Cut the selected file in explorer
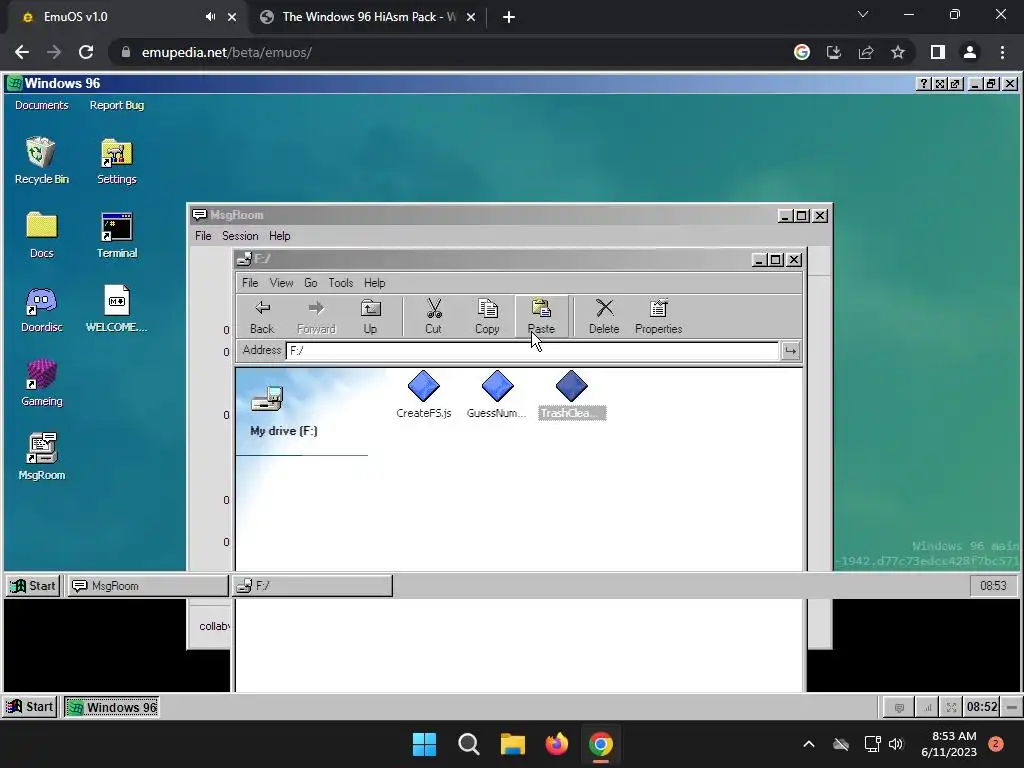 [434, 317]
